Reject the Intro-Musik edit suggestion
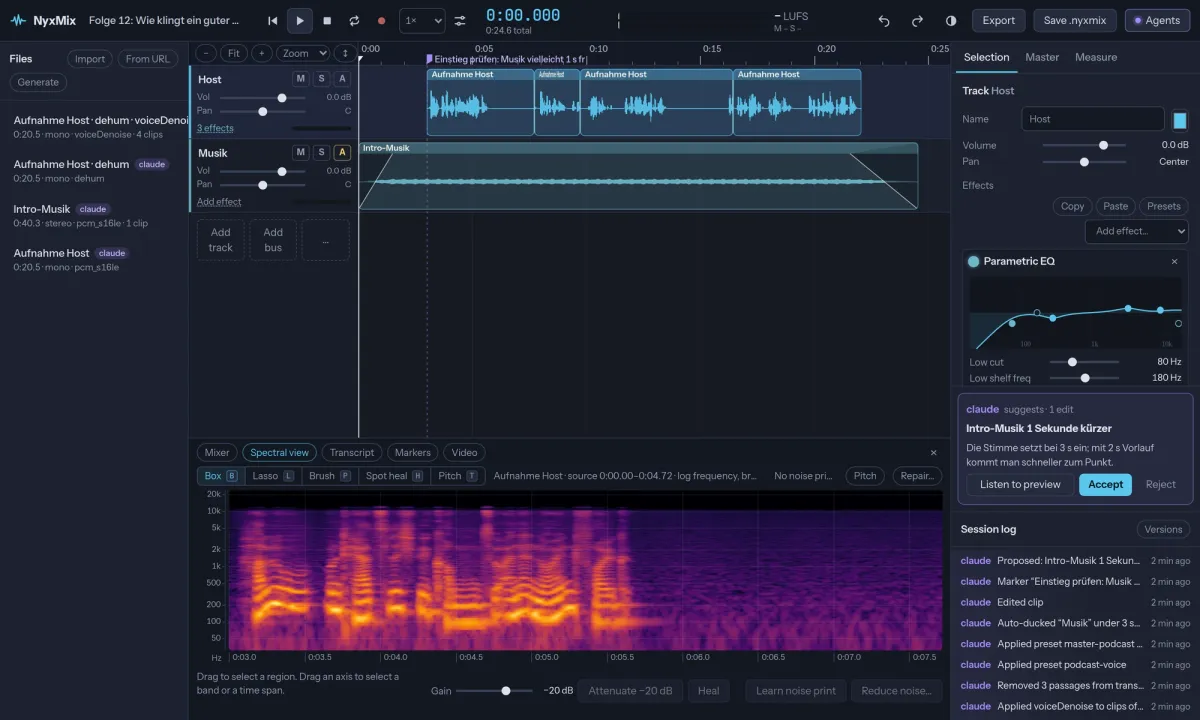 point(1161,484)
